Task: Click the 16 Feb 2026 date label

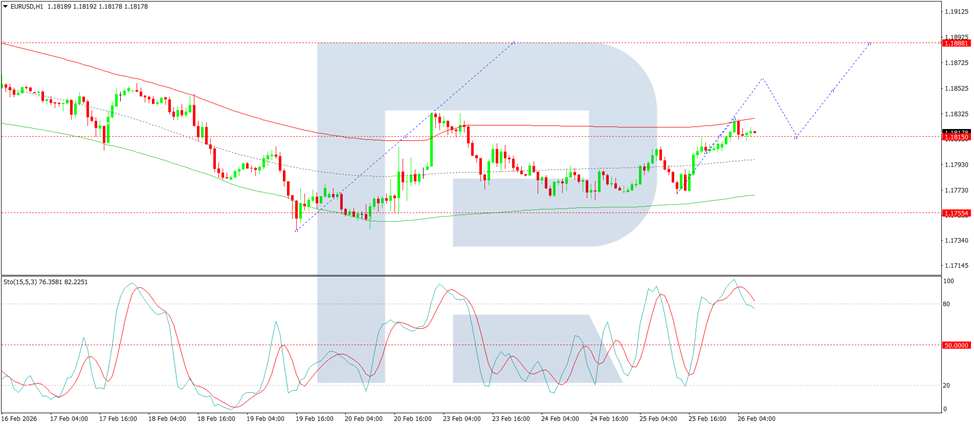Action: [19, 419]
